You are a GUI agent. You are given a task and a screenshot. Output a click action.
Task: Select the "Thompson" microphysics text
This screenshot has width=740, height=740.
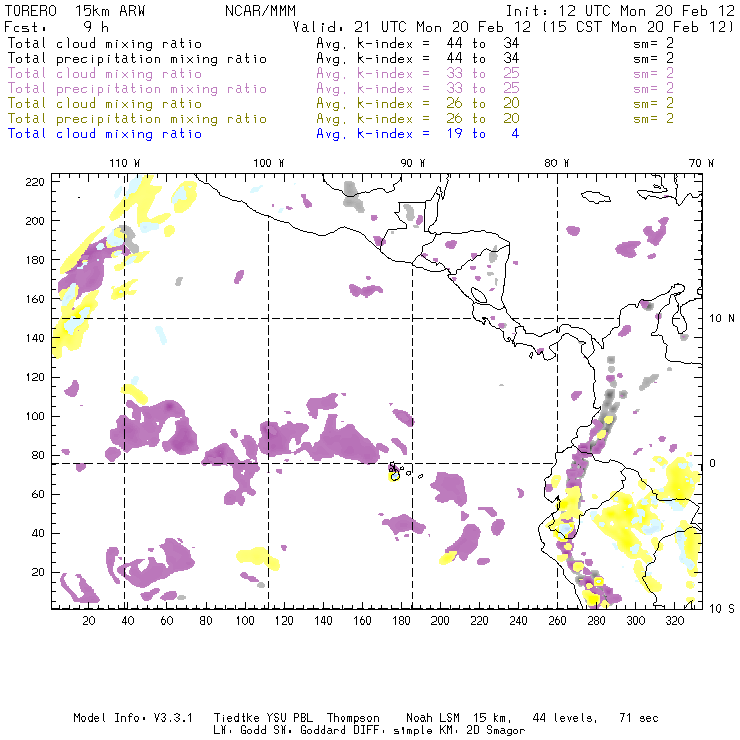pyautogui.click(x=353, y=718)
